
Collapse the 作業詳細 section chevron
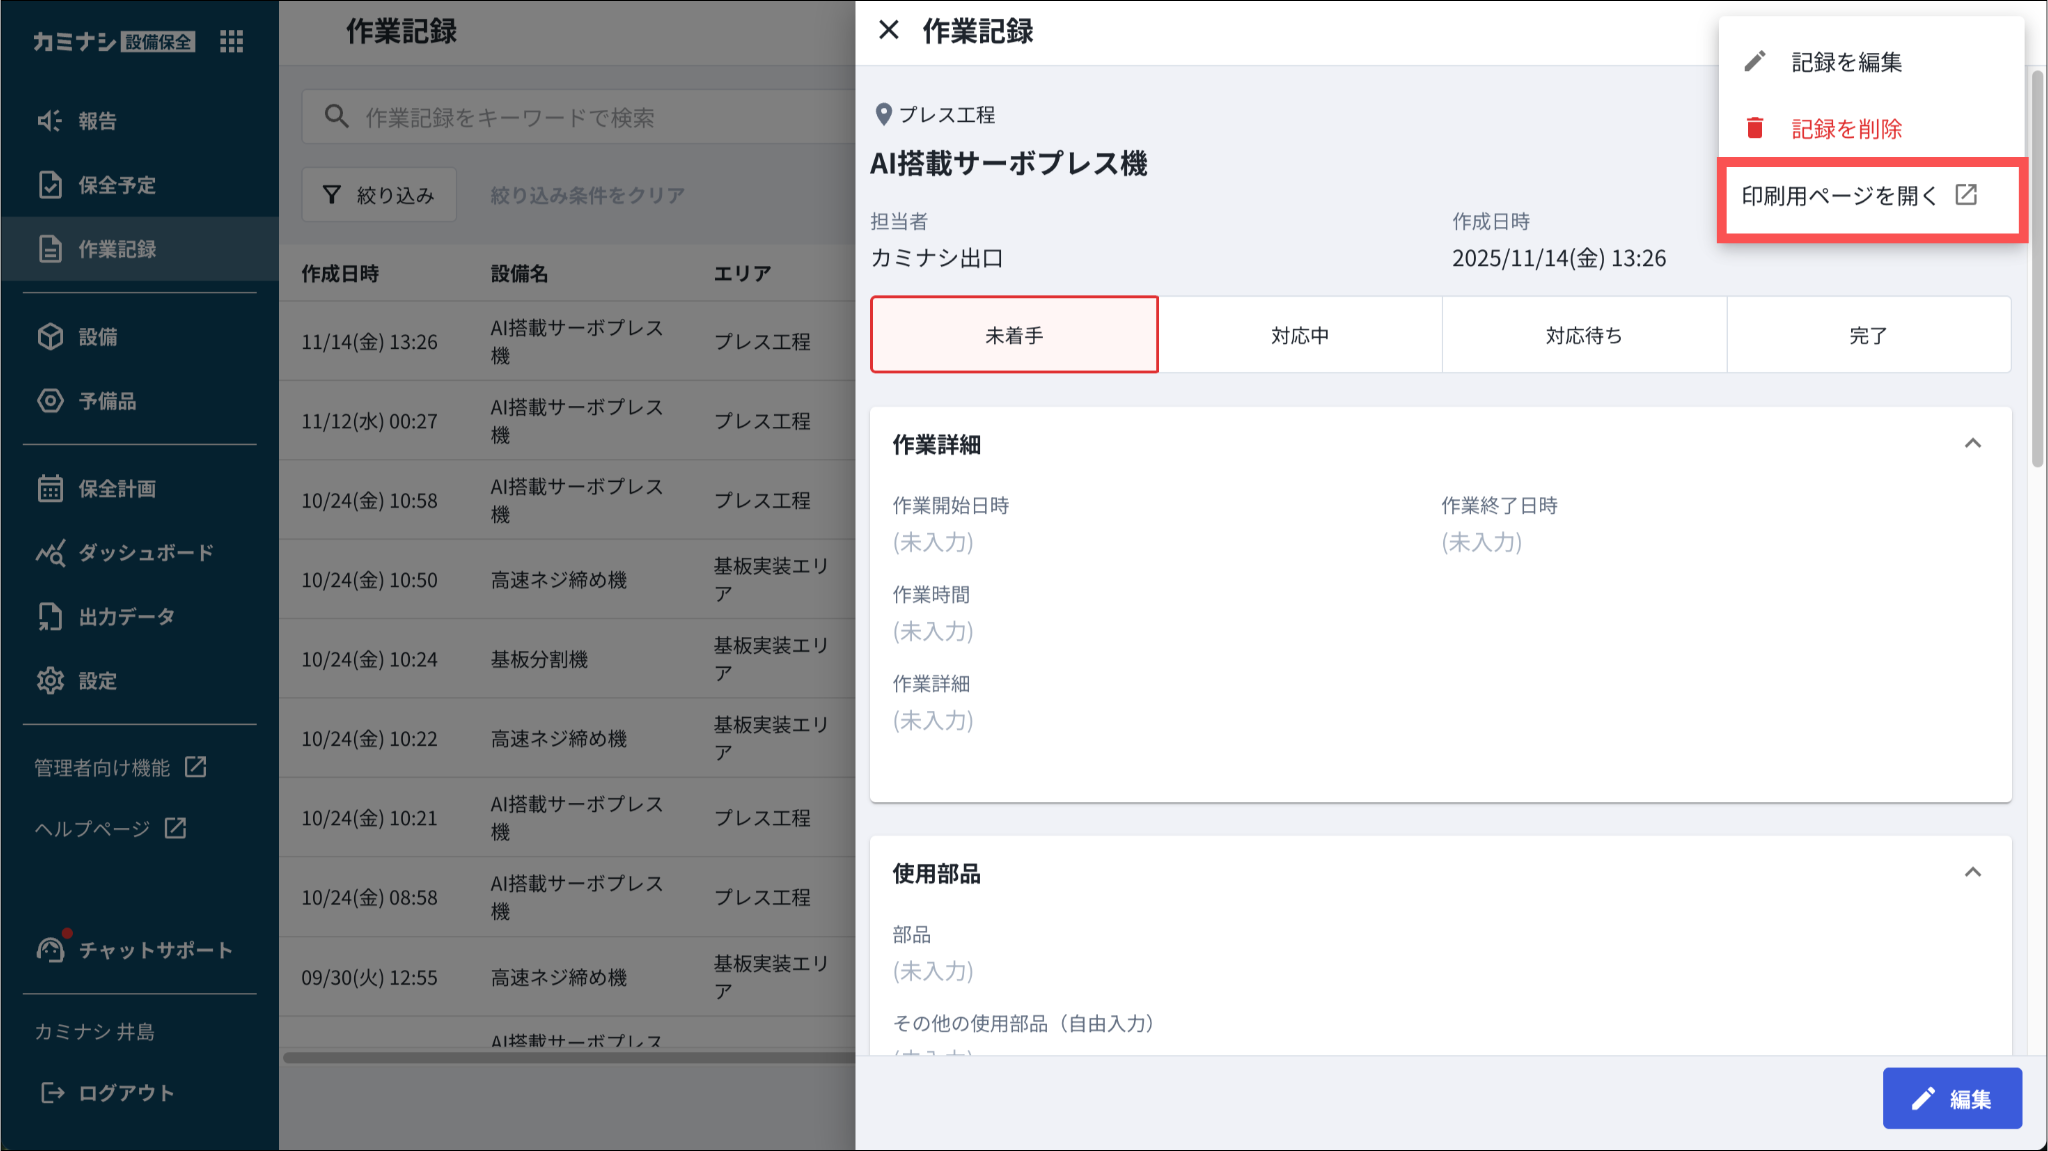[1972, 444]
